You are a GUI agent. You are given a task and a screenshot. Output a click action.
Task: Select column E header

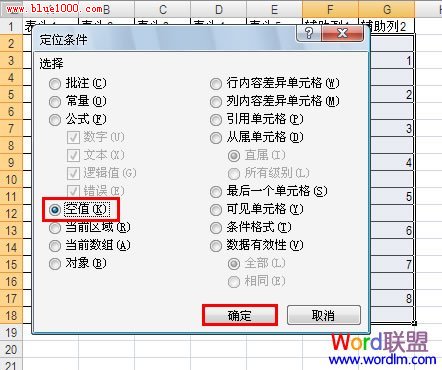click(x=275, y=9)
